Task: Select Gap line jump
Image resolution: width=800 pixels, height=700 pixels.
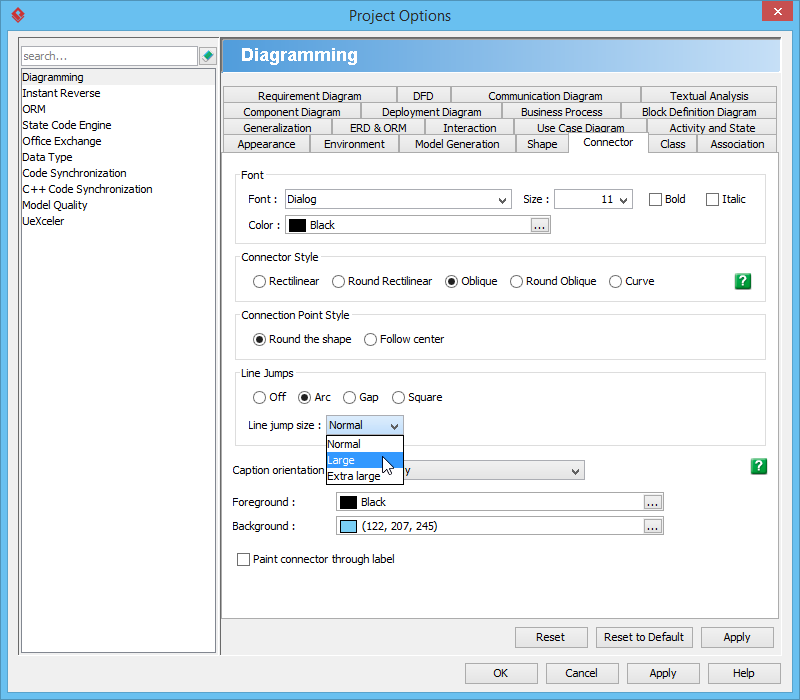Action: pos(349,397)
